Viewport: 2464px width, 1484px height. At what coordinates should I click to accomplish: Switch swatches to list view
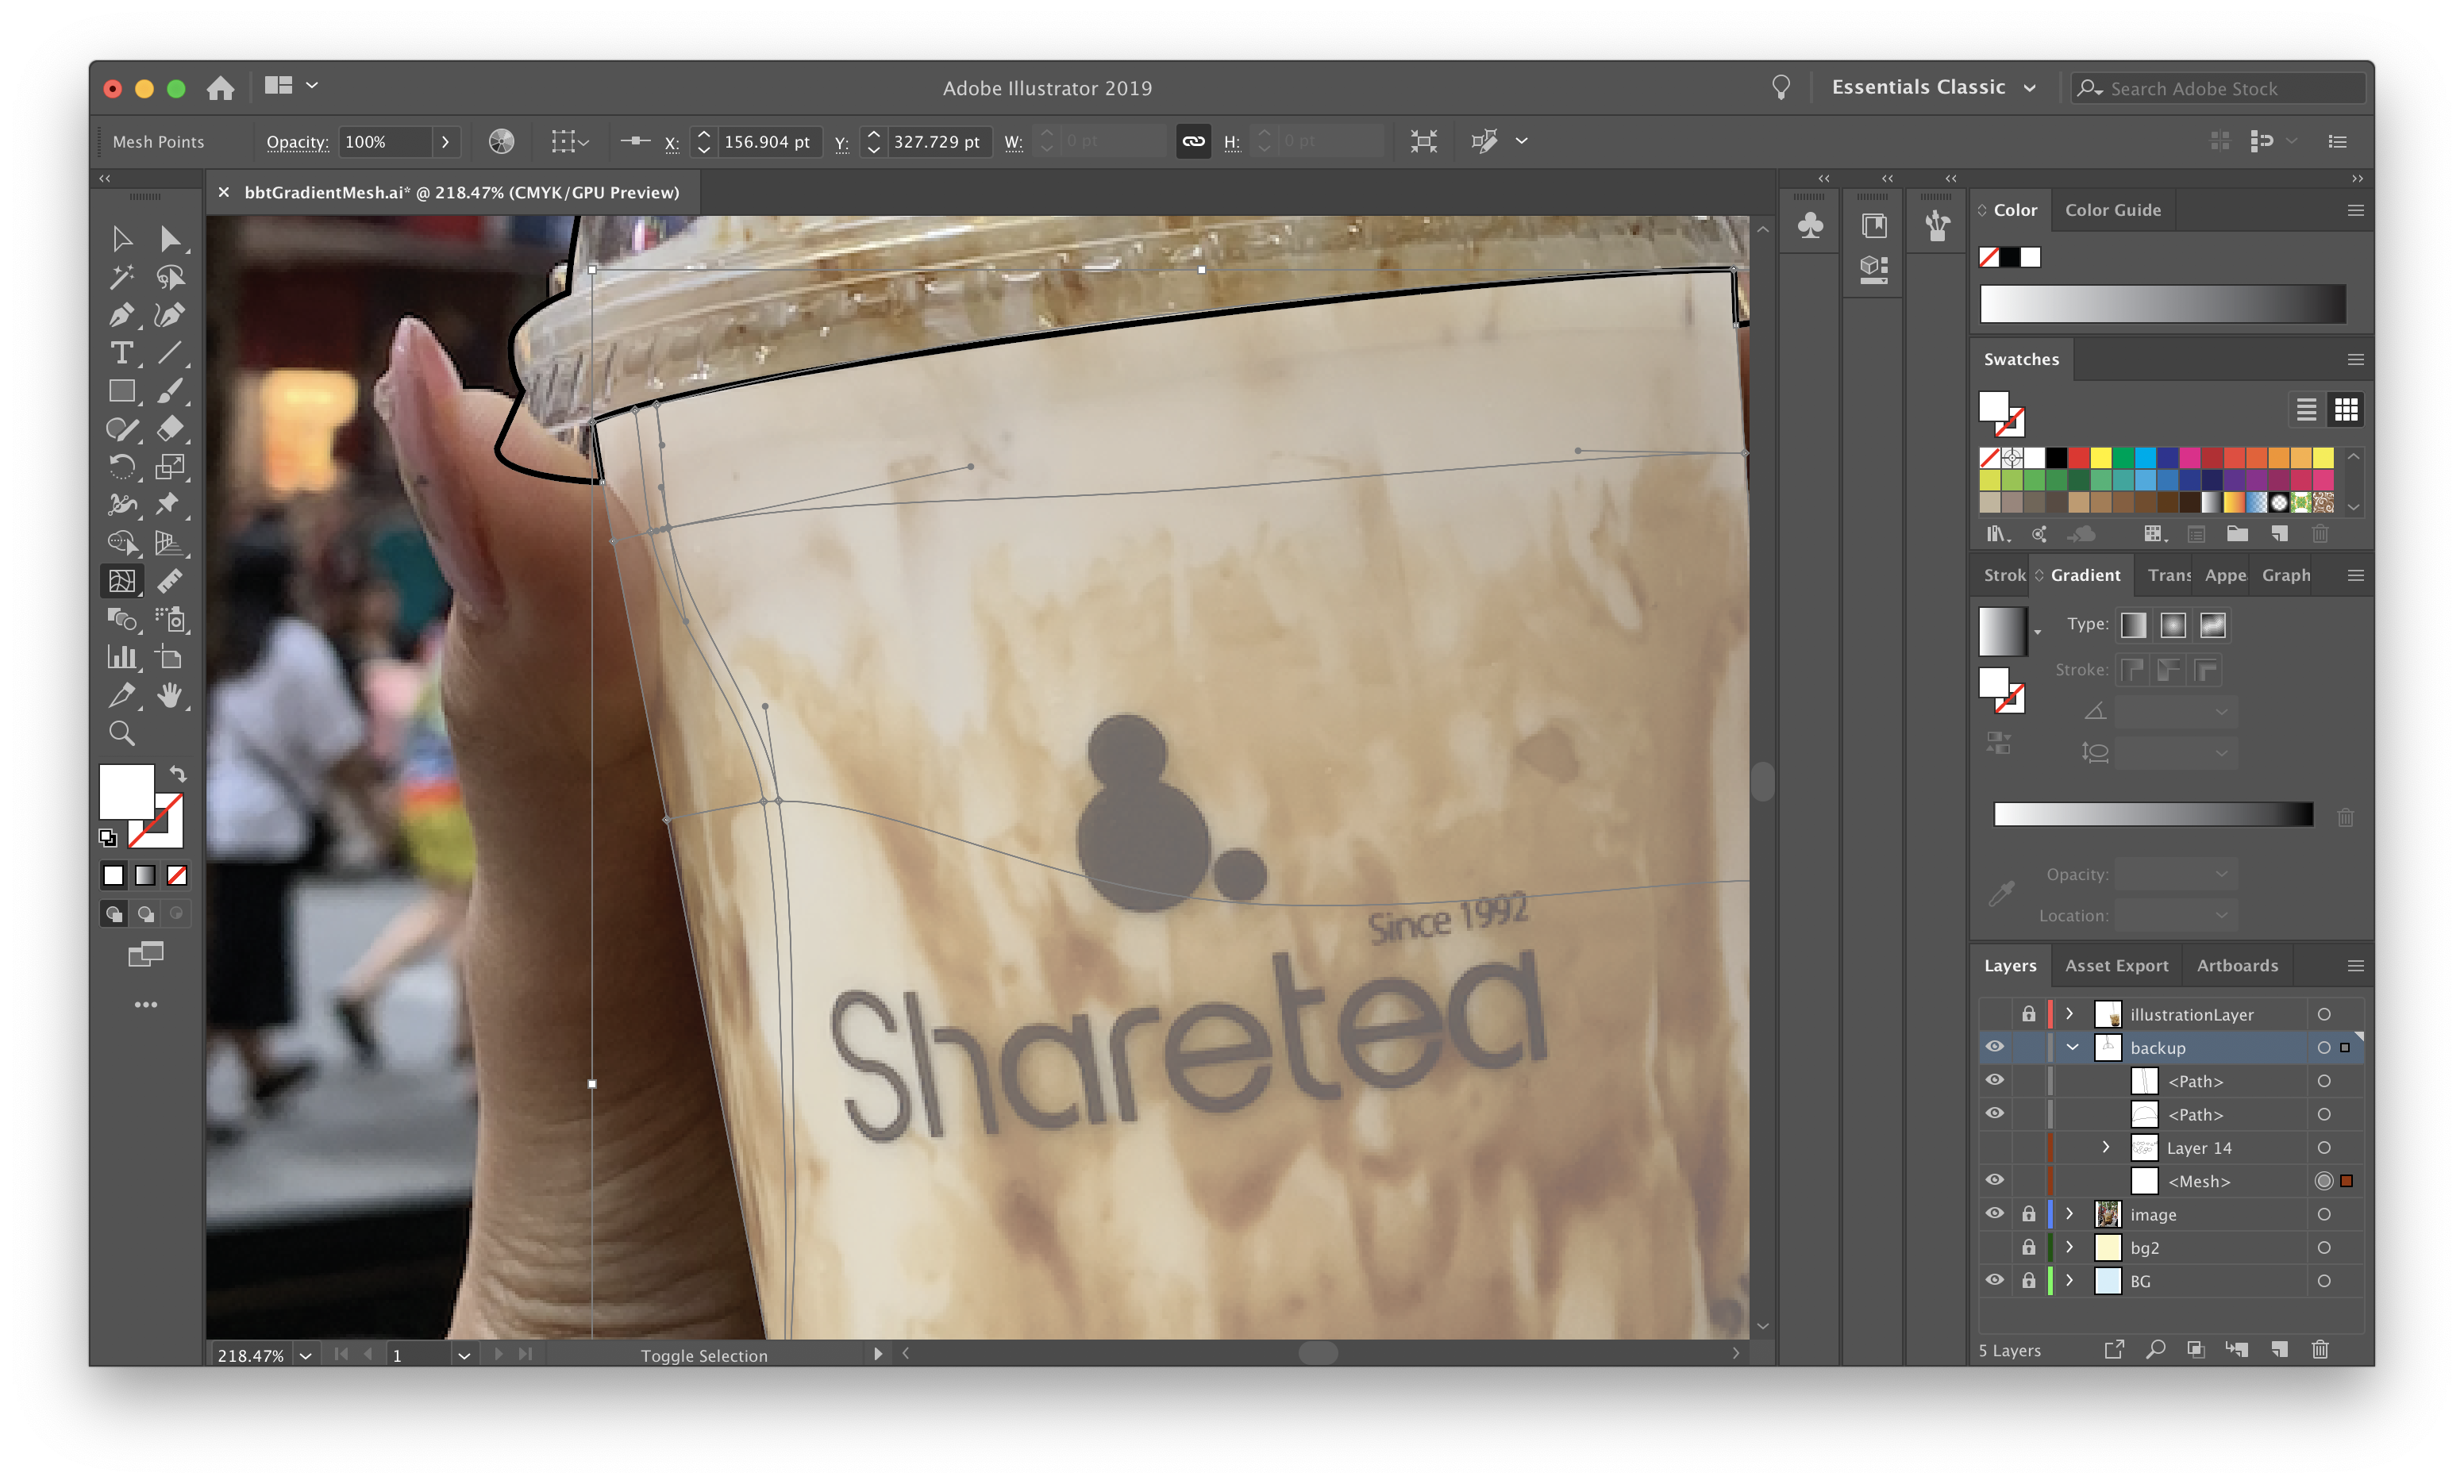[x=2306, y=410]
